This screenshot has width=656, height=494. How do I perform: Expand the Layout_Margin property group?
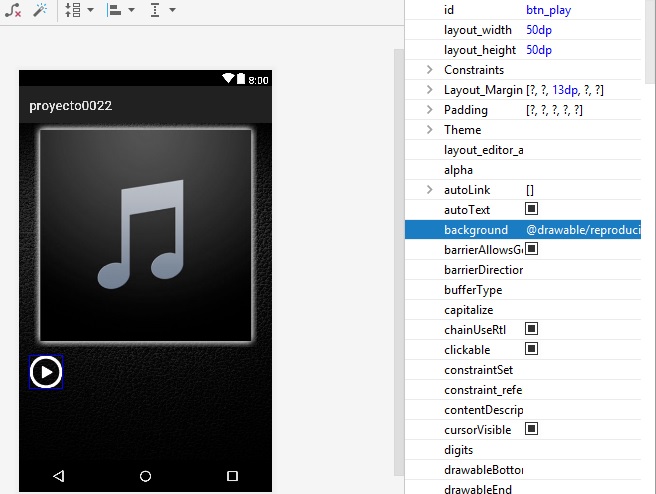429,90
